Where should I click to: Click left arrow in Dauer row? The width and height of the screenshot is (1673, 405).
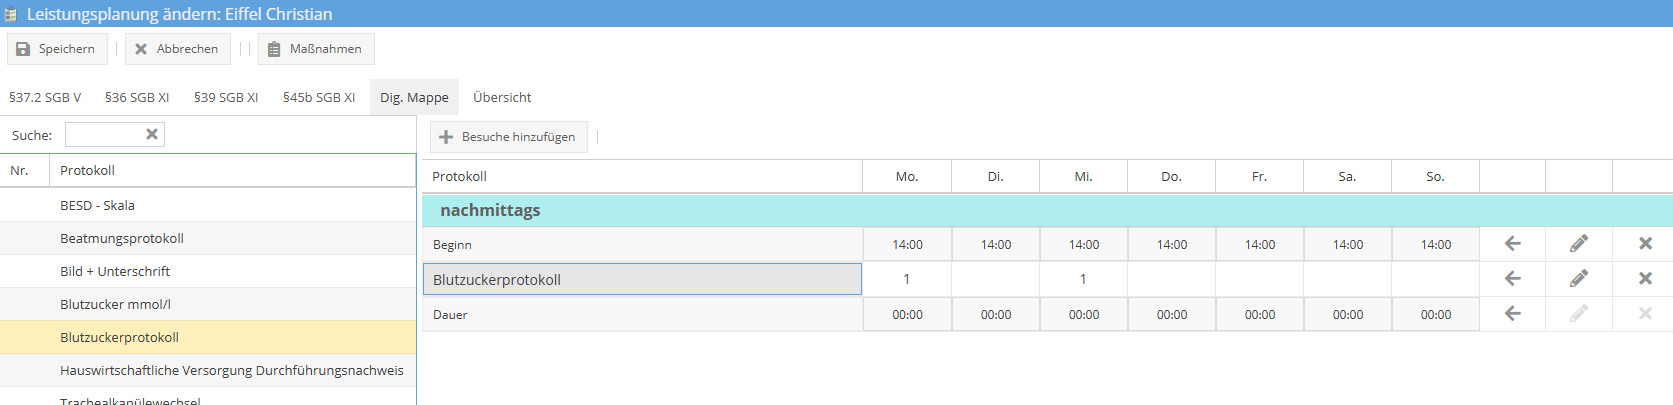[x=1513, y=314]
